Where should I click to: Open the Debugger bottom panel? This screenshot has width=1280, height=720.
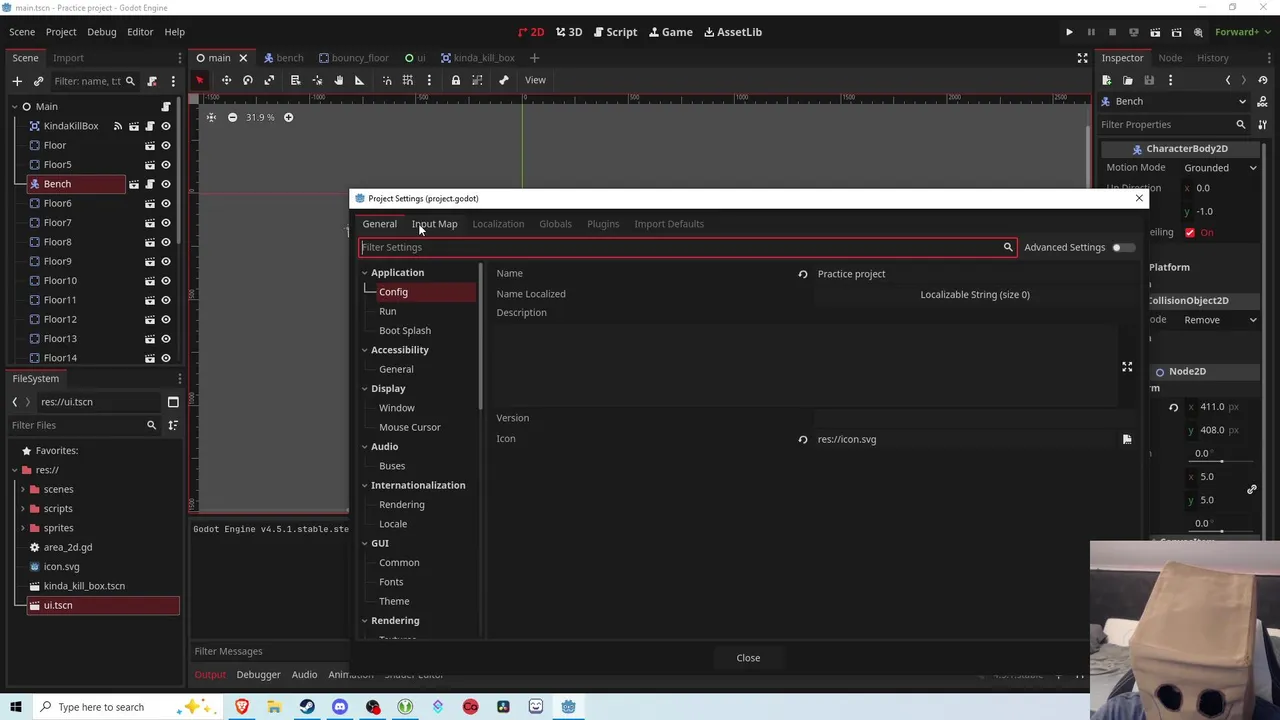pos(258,675)
